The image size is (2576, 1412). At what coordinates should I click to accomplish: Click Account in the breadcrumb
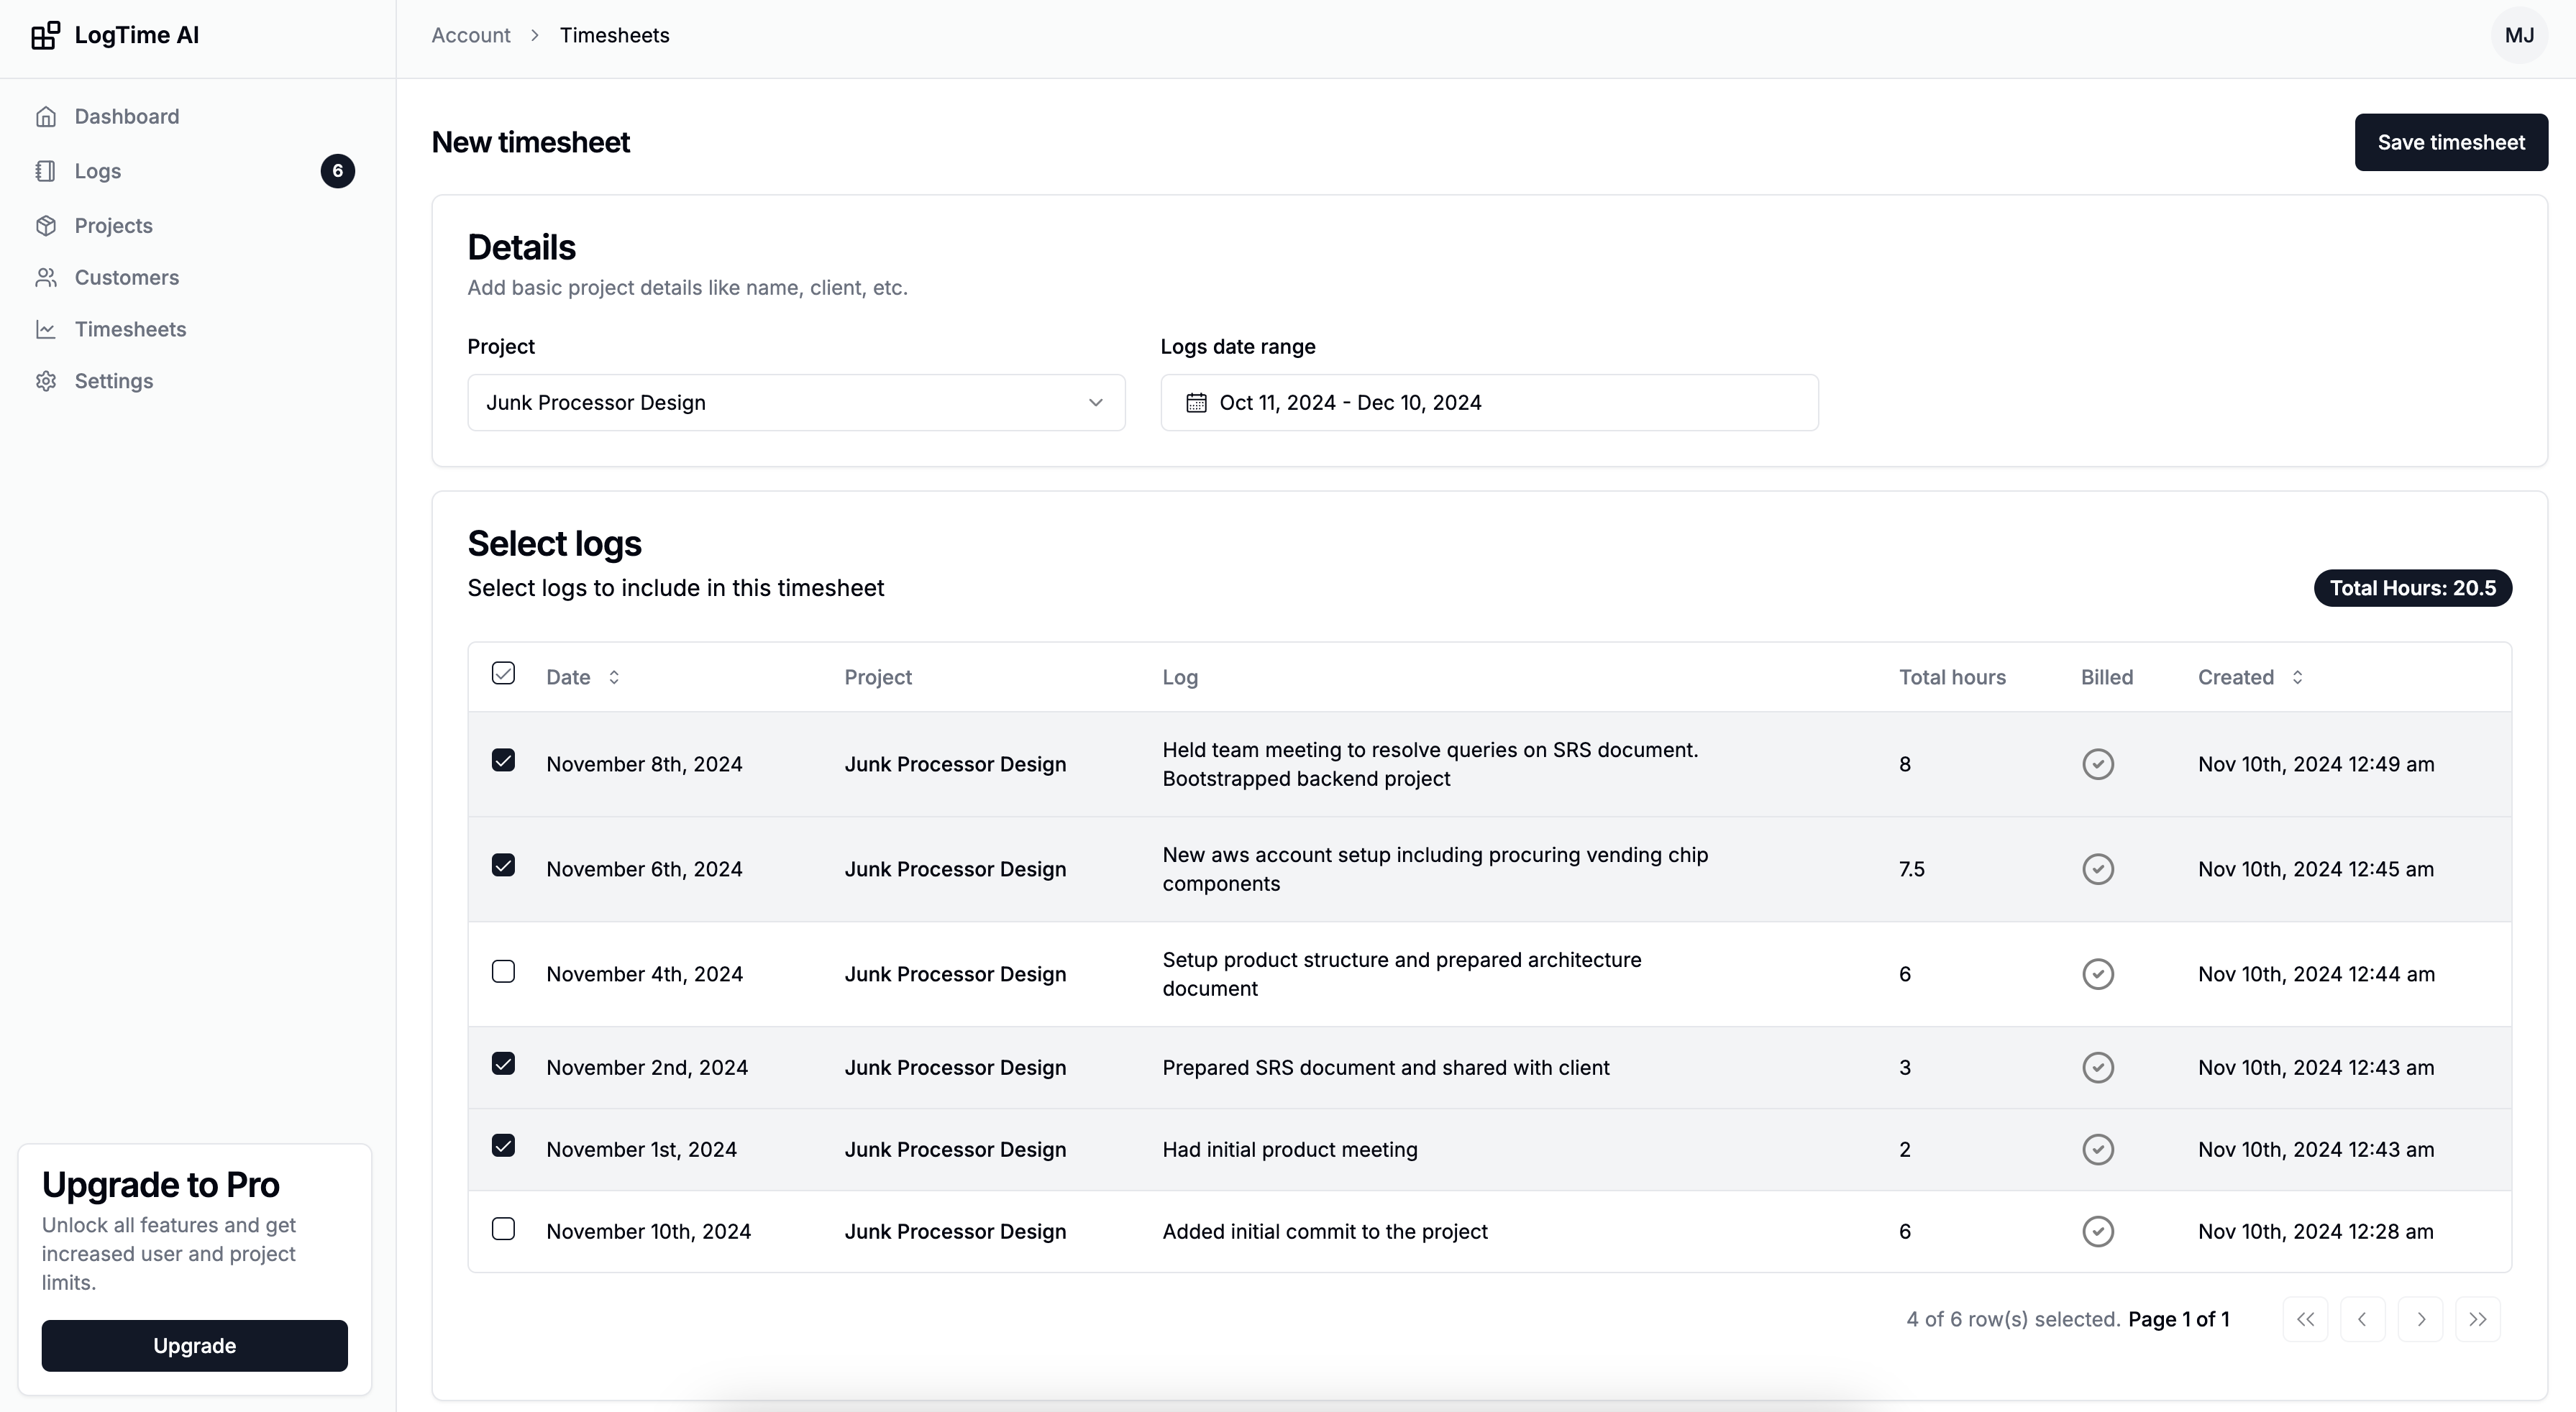click(x=470, y=34)
